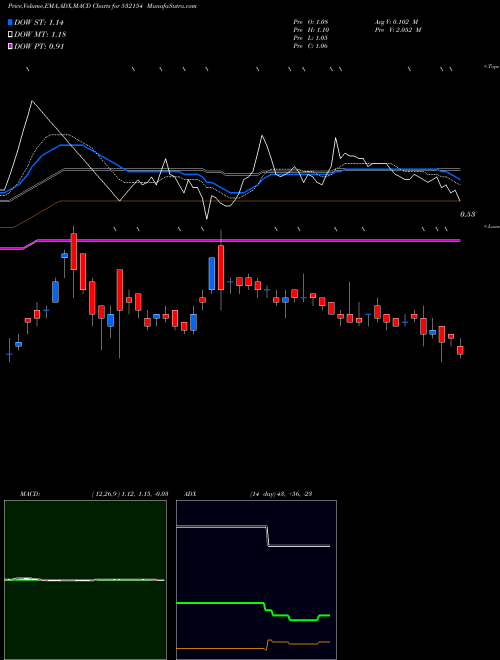Click the 'Pre L: 1.03' value

(x=311, y=38)
